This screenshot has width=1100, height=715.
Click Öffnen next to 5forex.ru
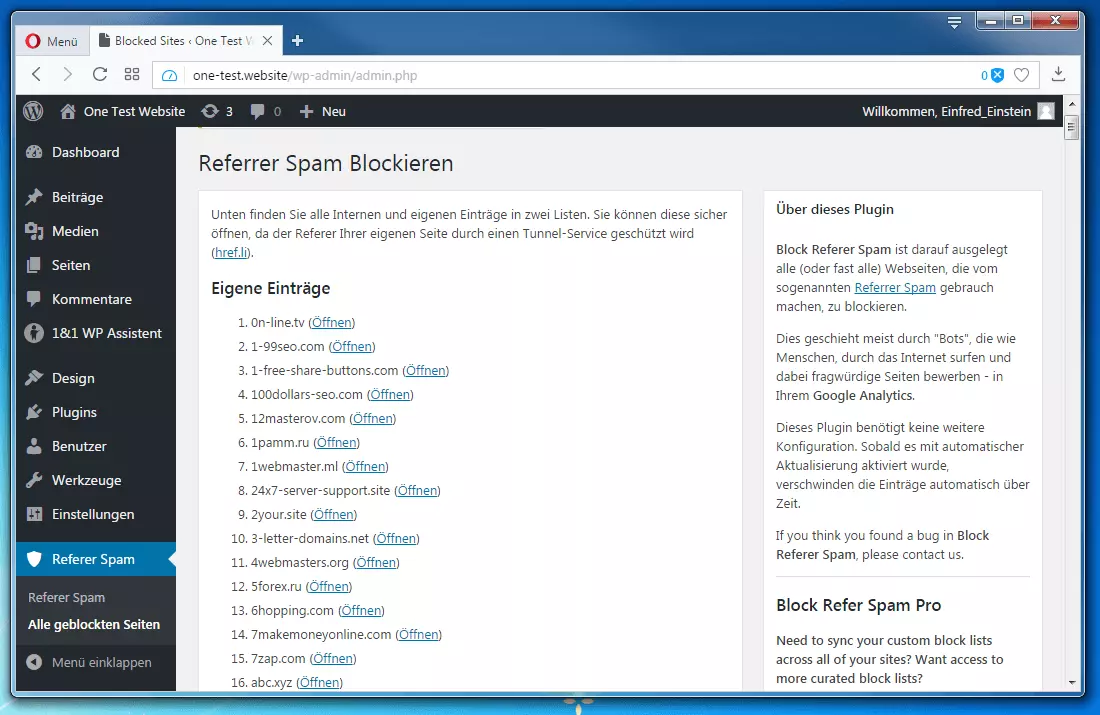pos(329,587)
